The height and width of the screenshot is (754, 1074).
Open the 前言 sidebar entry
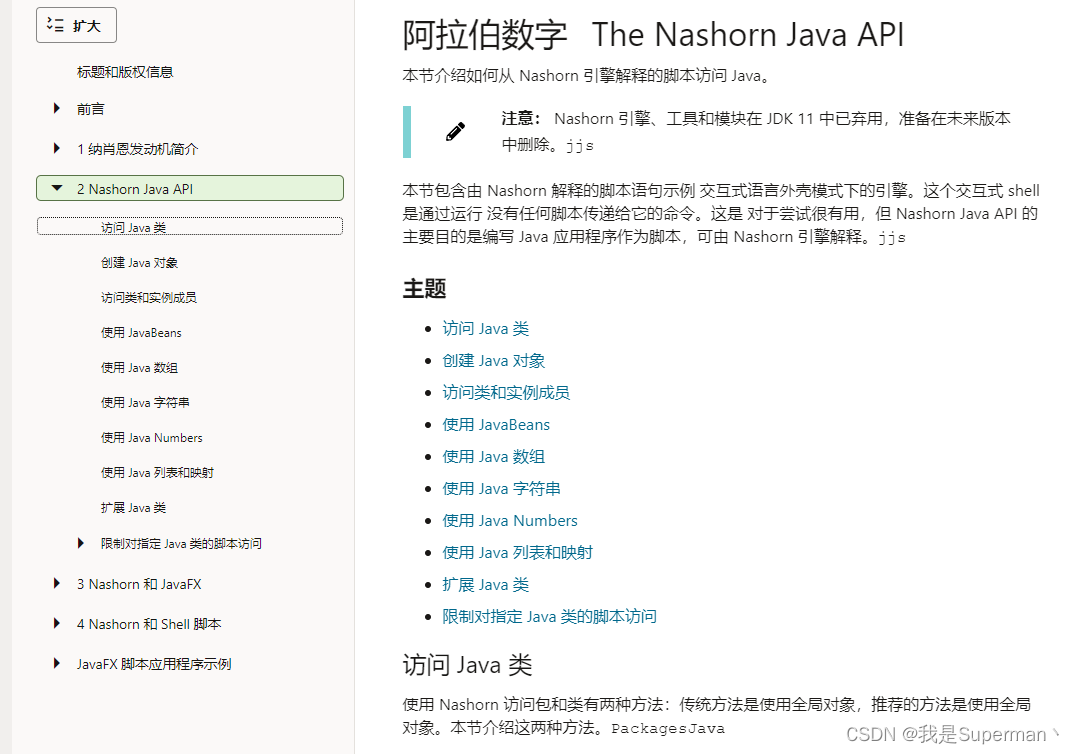click(90, 109)
